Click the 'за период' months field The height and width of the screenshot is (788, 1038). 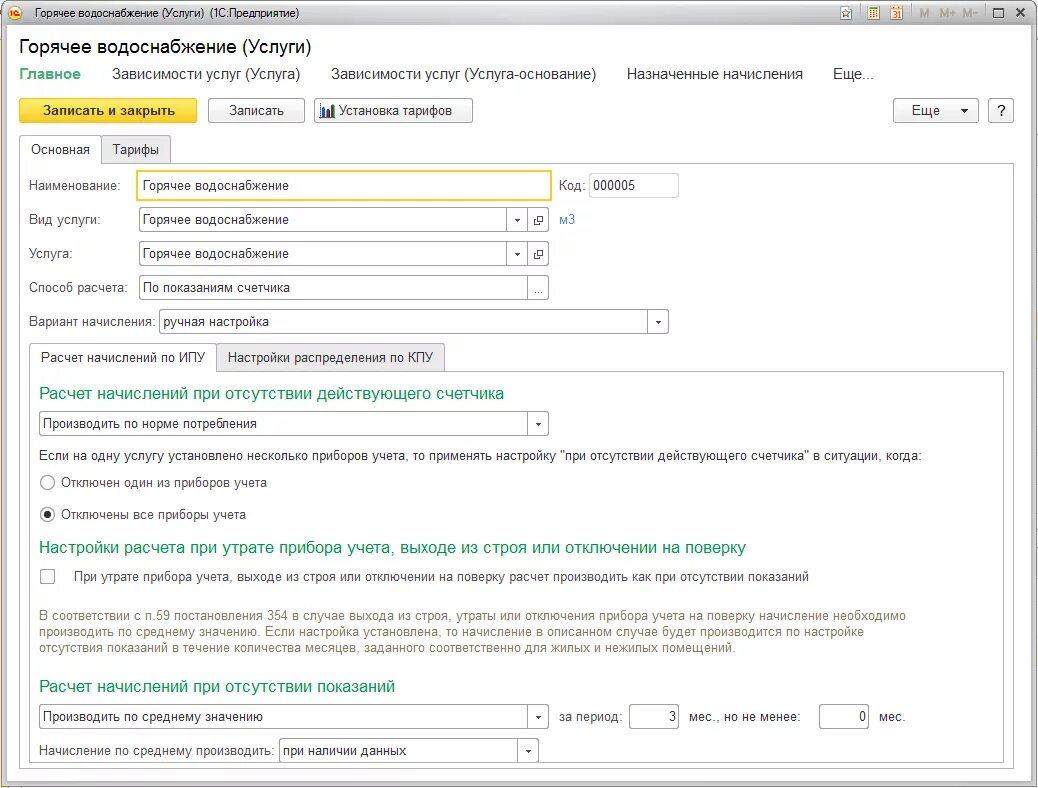(654, 716)
